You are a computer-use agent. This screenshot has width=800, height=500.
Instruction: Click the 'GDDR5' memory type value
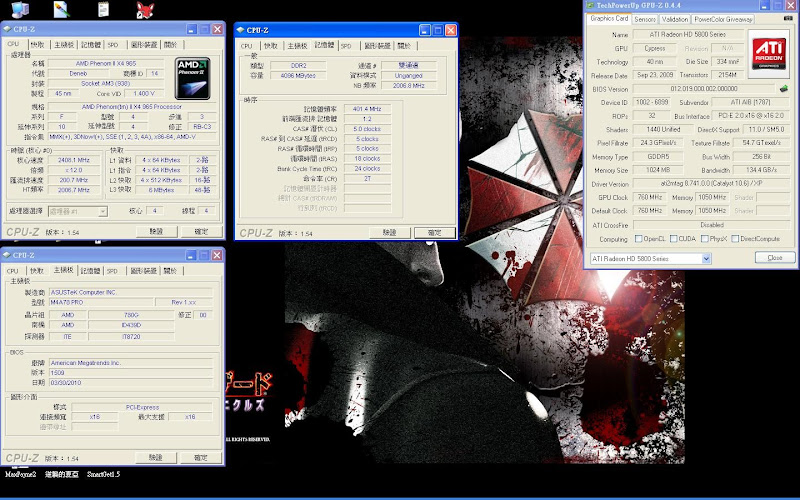(659, 157)
